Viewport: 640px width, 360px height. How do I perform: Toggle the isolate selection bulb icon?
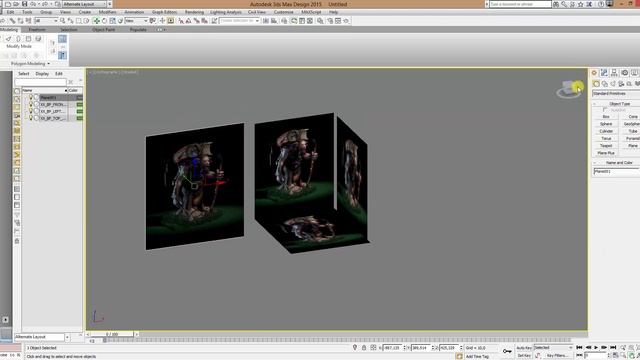click(355, 348)
